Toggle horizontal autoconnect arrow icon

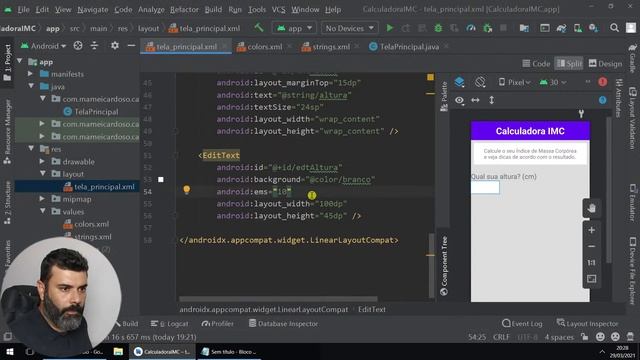pyautogui.click(x=476, y=100)
